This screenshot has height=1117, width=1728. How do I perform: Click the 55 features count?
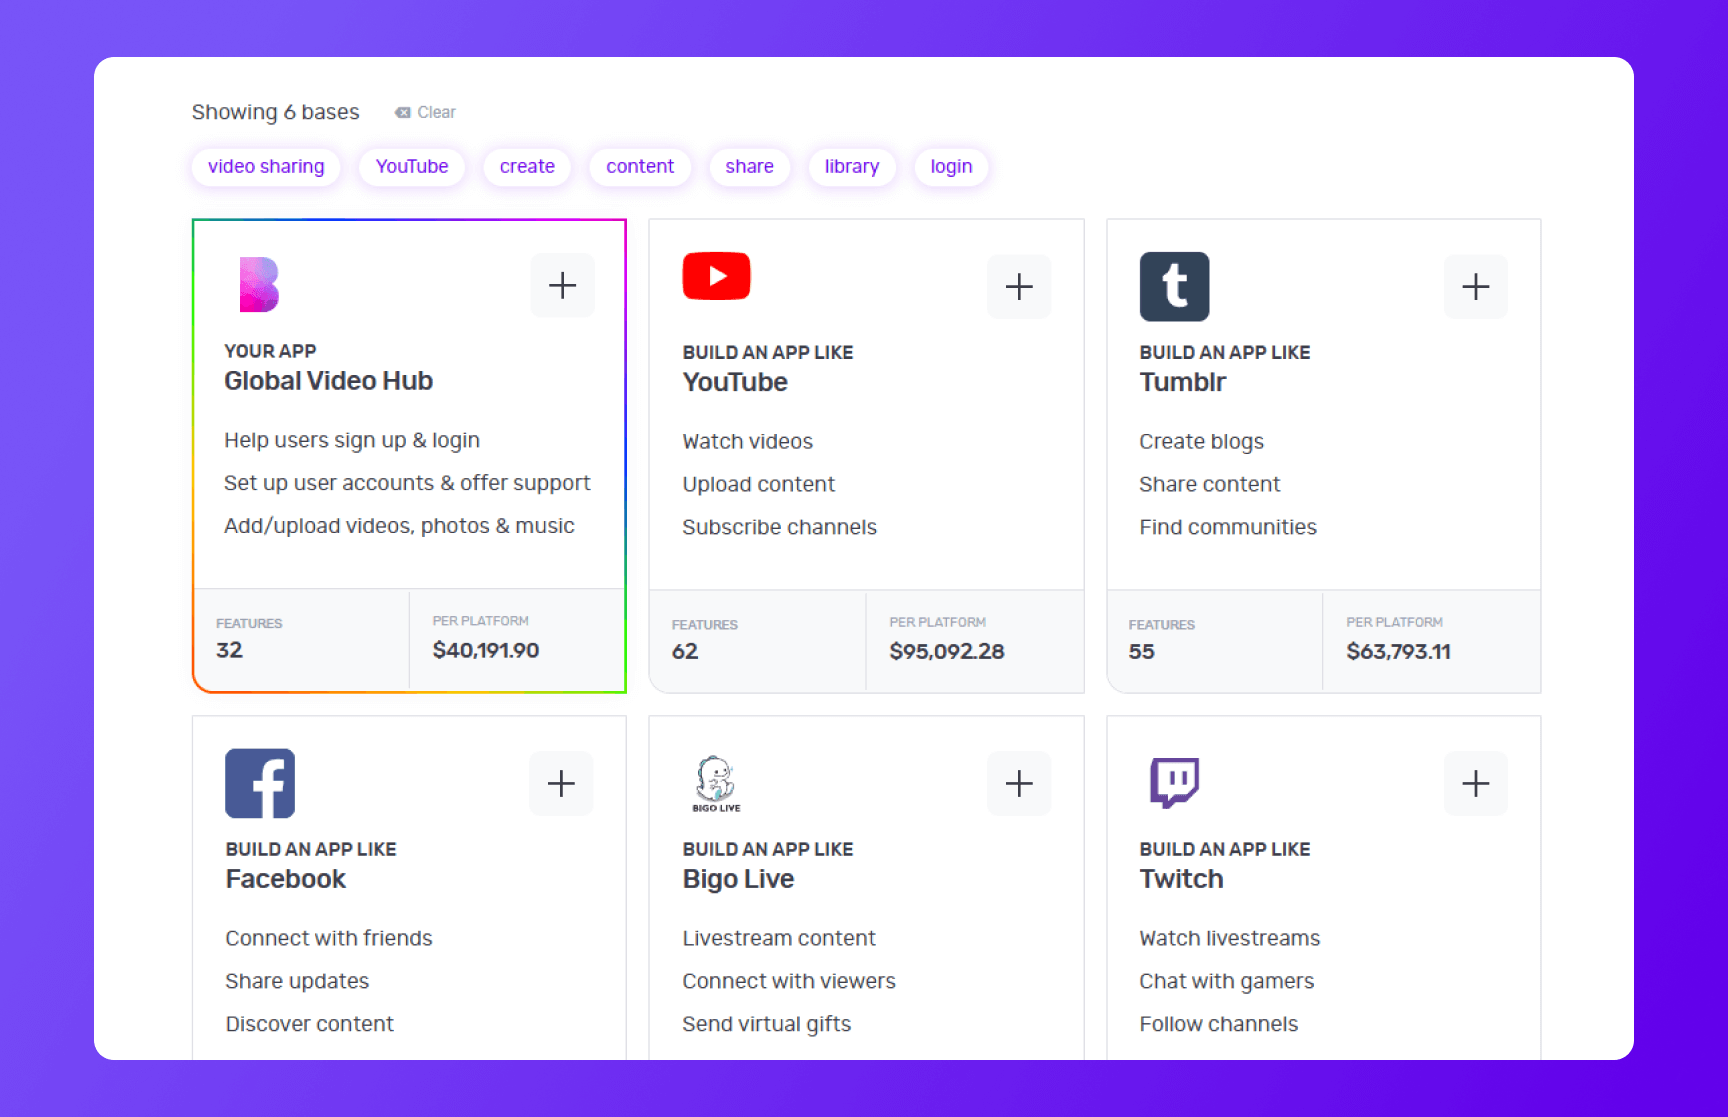pyautogui.click(x=1141, y=651)
